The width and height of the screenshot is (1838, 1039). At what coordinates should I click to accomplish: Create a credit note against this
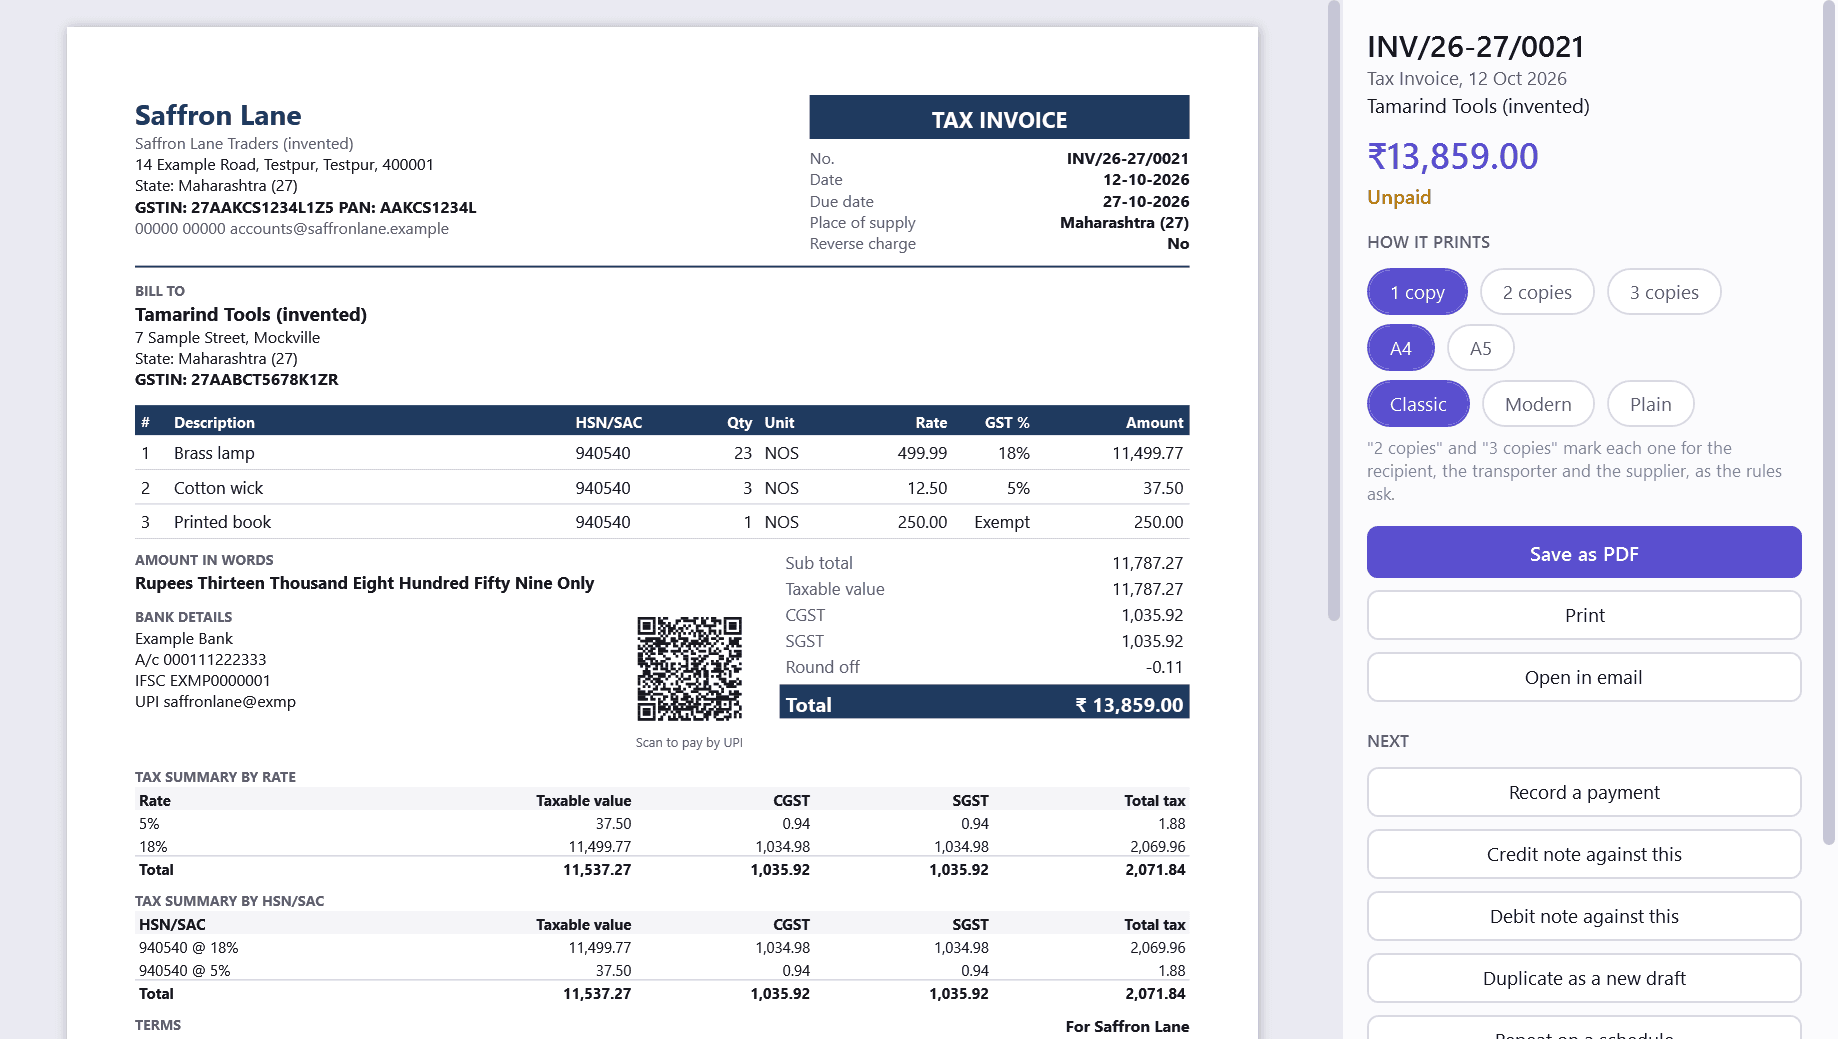(1584, 854)
